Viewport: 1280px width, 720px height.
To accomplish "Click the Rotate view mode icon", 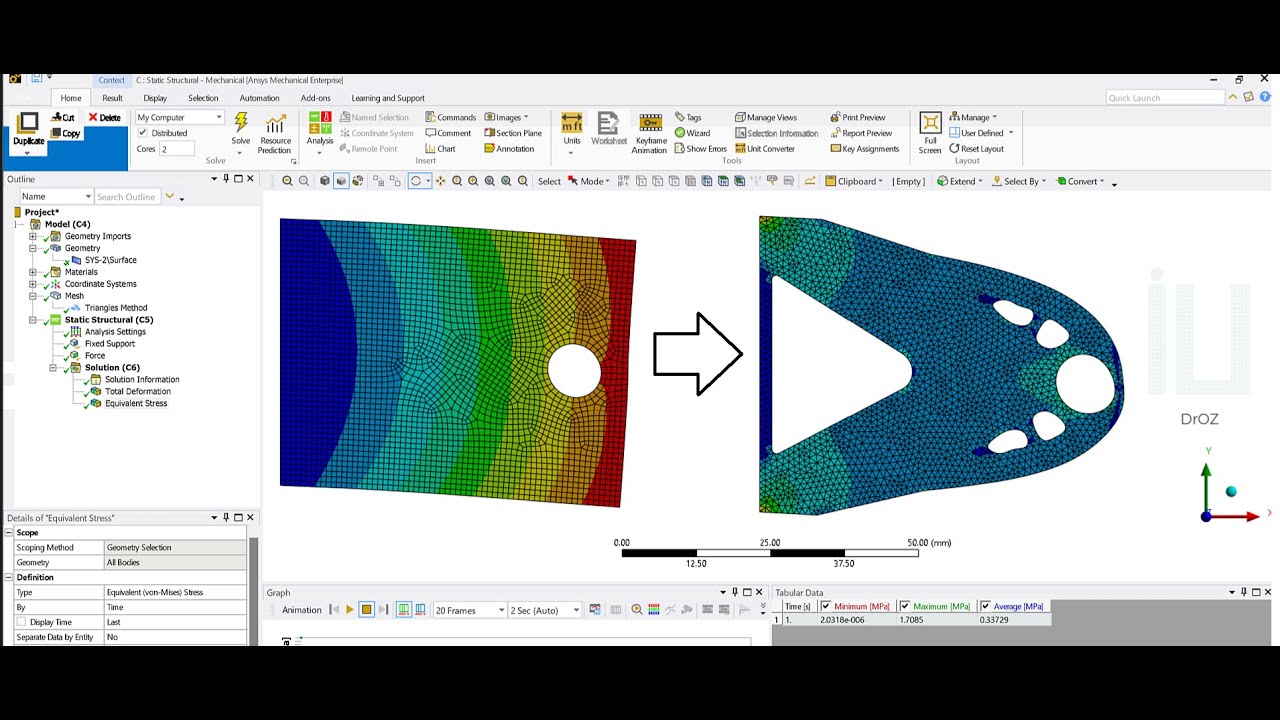I will click(x=416, y=181).
